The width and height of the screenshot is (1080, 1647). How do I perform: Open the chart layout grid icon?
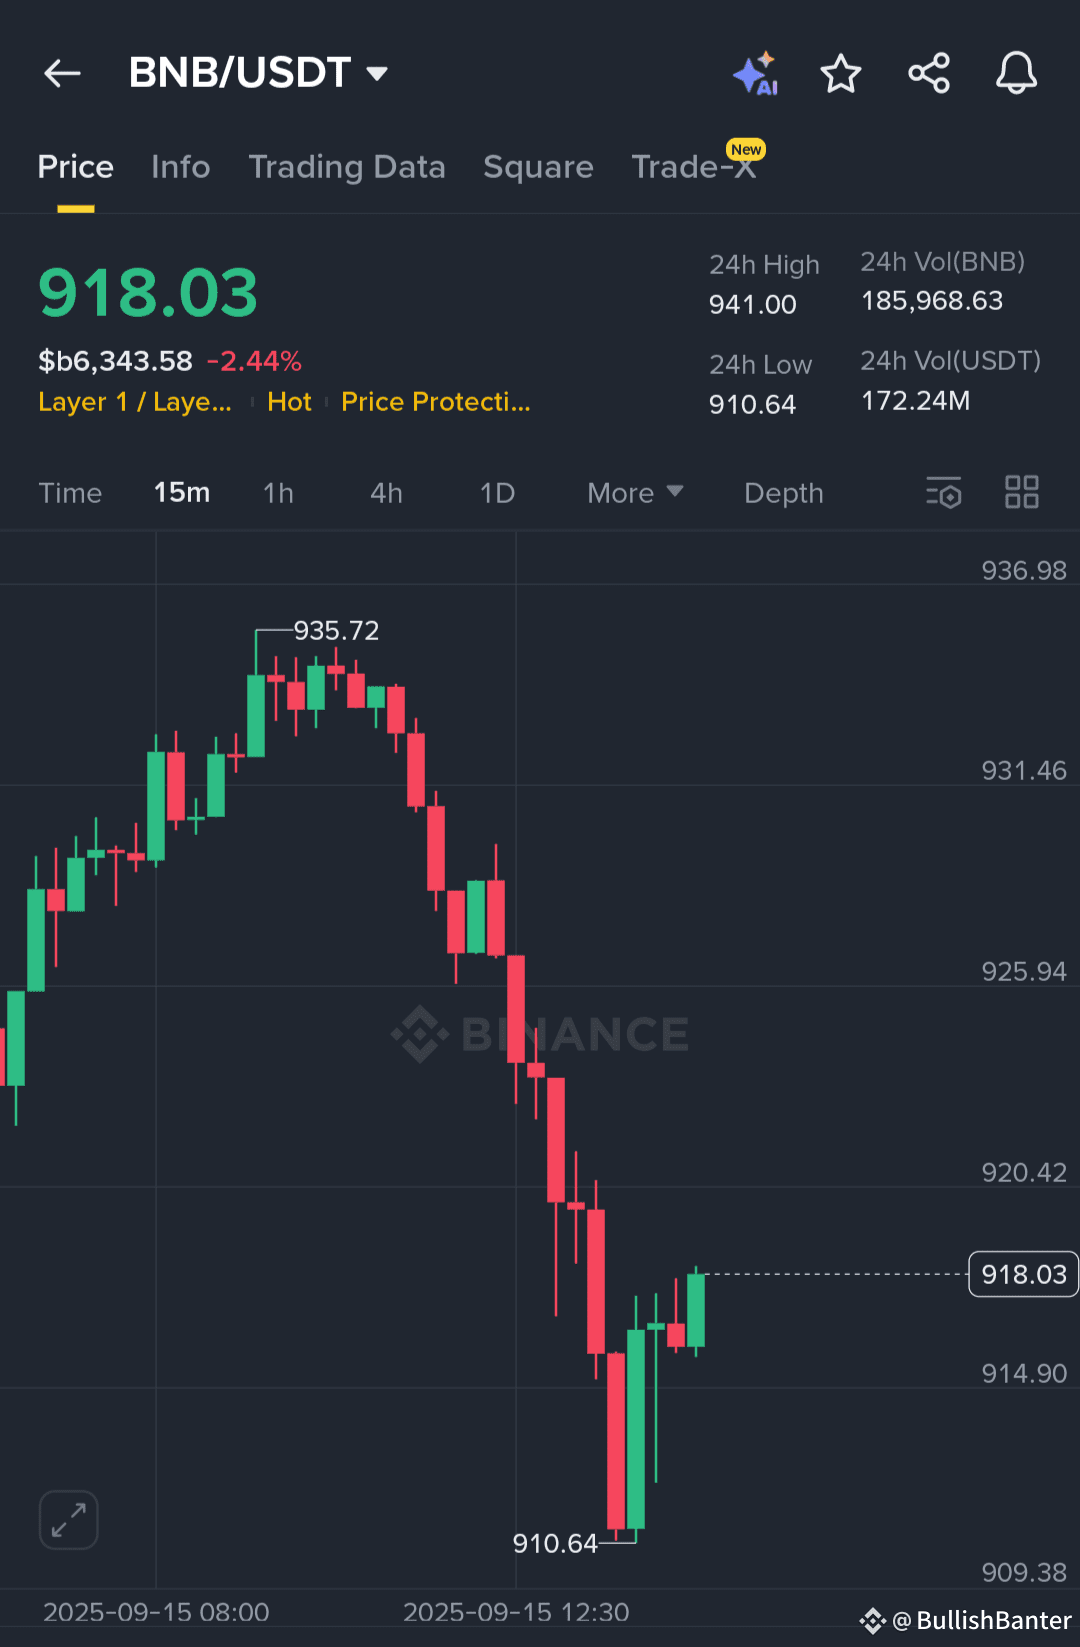coord(1022,492)
